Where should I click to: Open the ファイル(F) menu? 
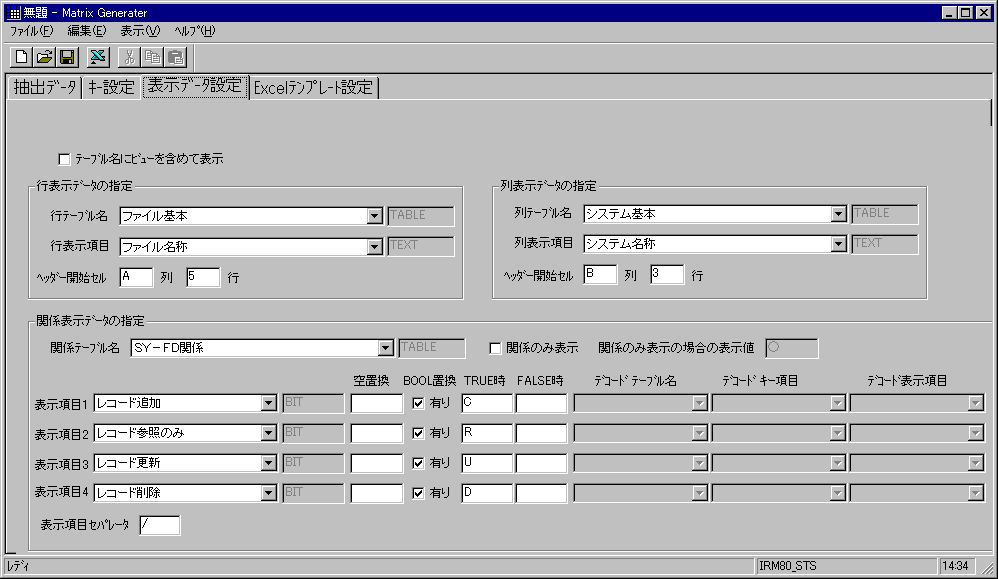pos(30,31)
